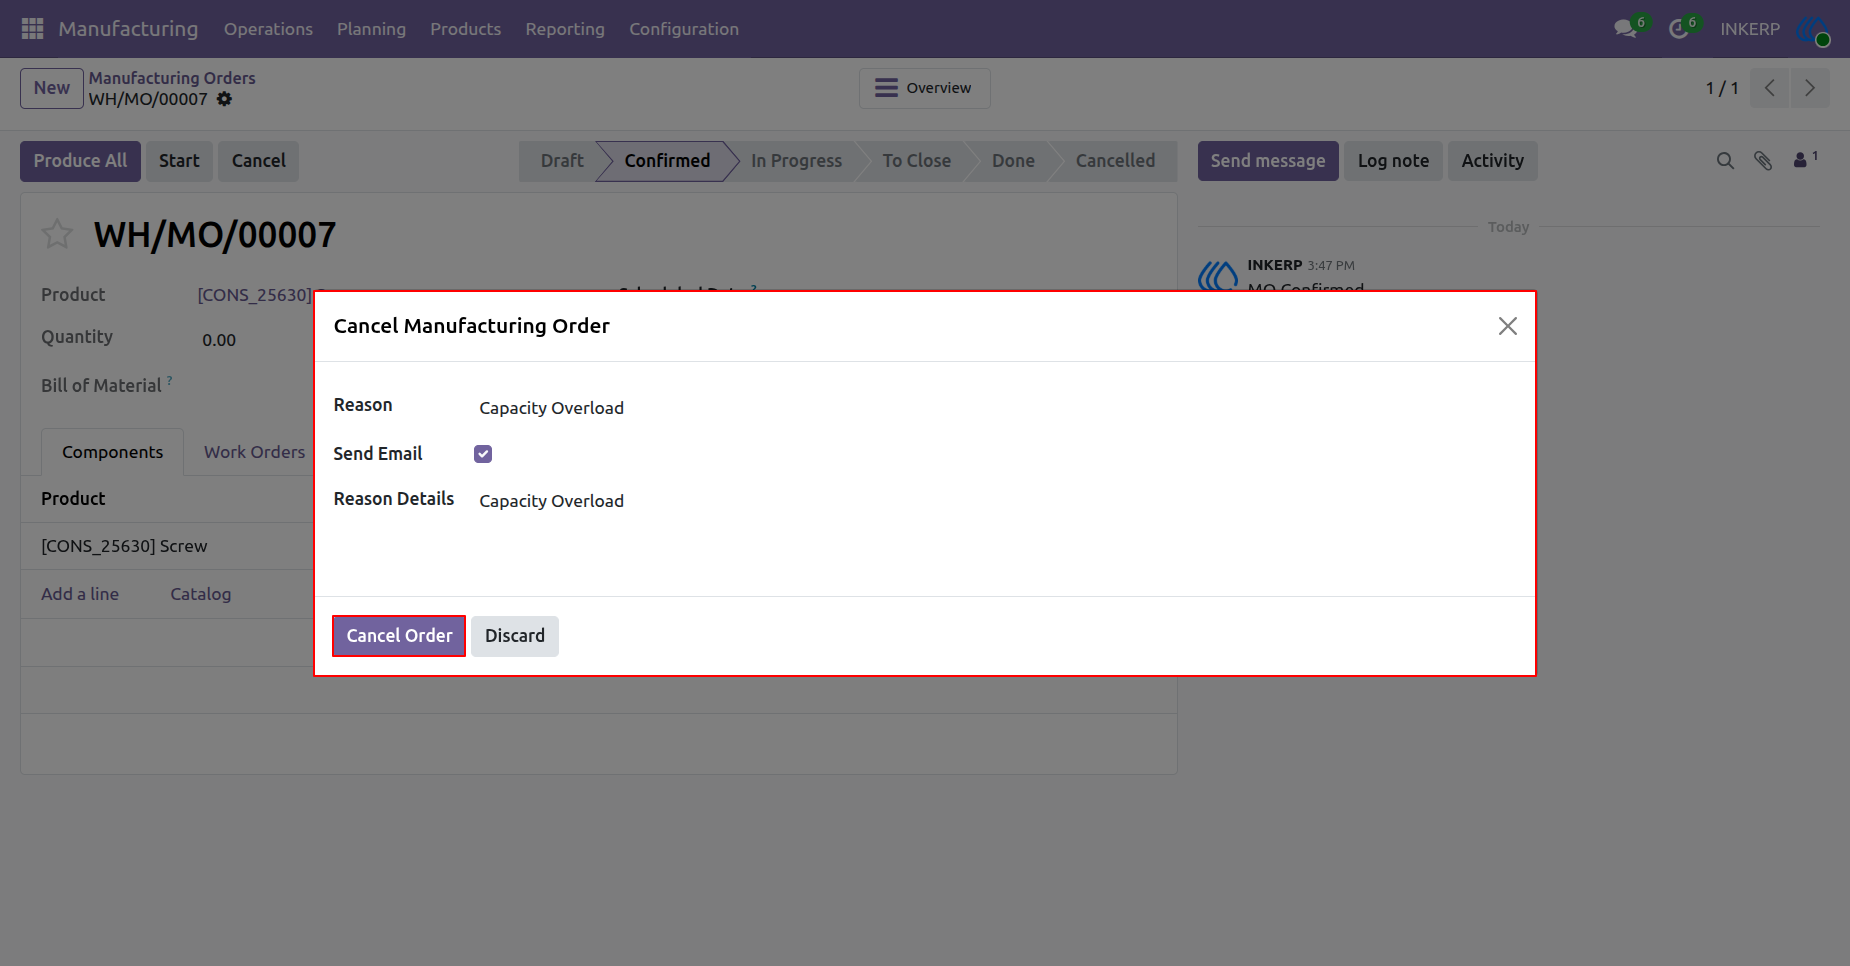Open the Products menu
Screen dimensions: 1850x966
(x=466, y=29)
